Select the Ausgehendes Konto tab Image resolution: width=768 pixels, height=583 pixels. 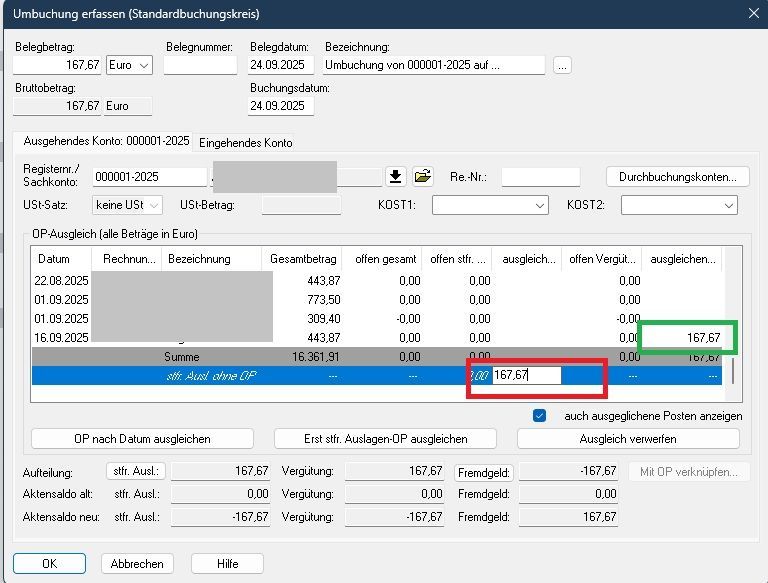(105, 143)
